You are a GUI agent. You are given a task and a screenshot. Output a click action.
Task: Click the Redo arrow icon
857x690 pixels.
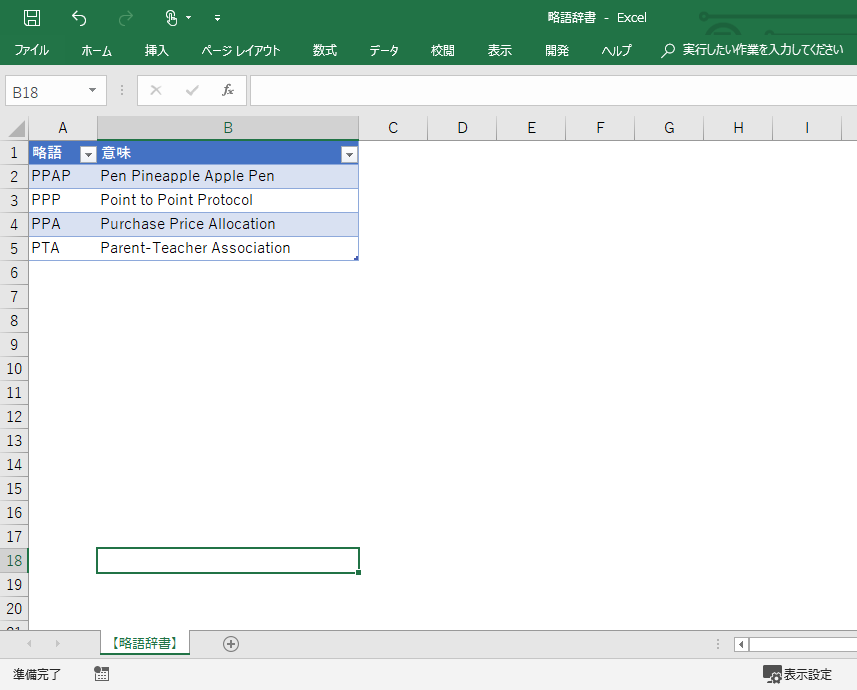pos(126,18)
